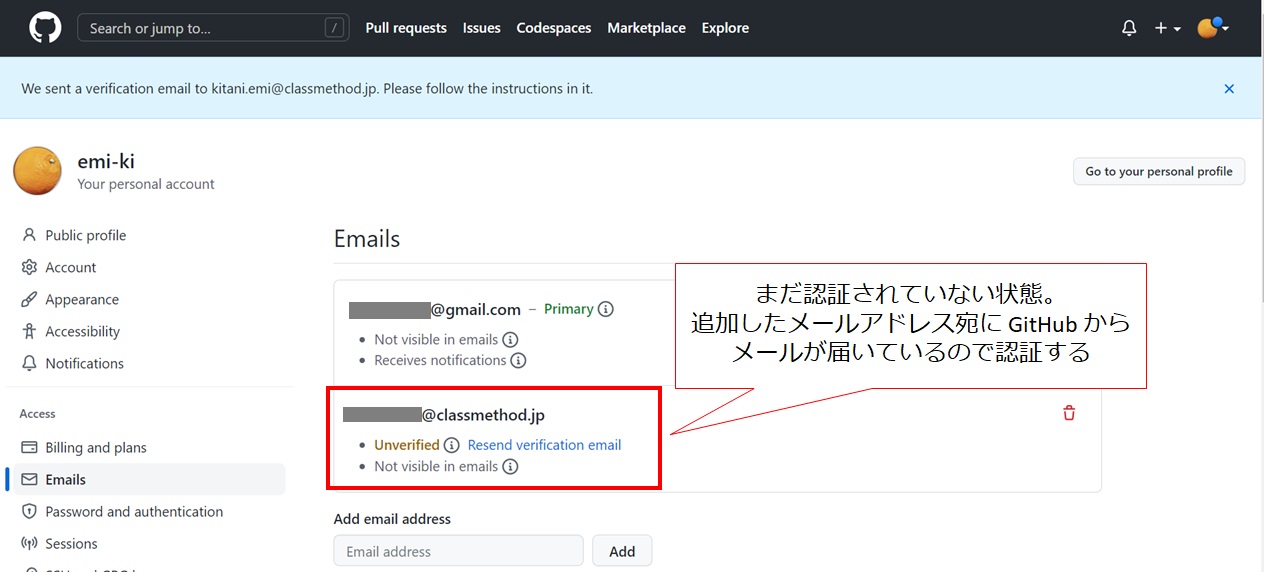Open Appearance settings in sidebar
This screenshot has width=1264, height=572.
point(82,299)
